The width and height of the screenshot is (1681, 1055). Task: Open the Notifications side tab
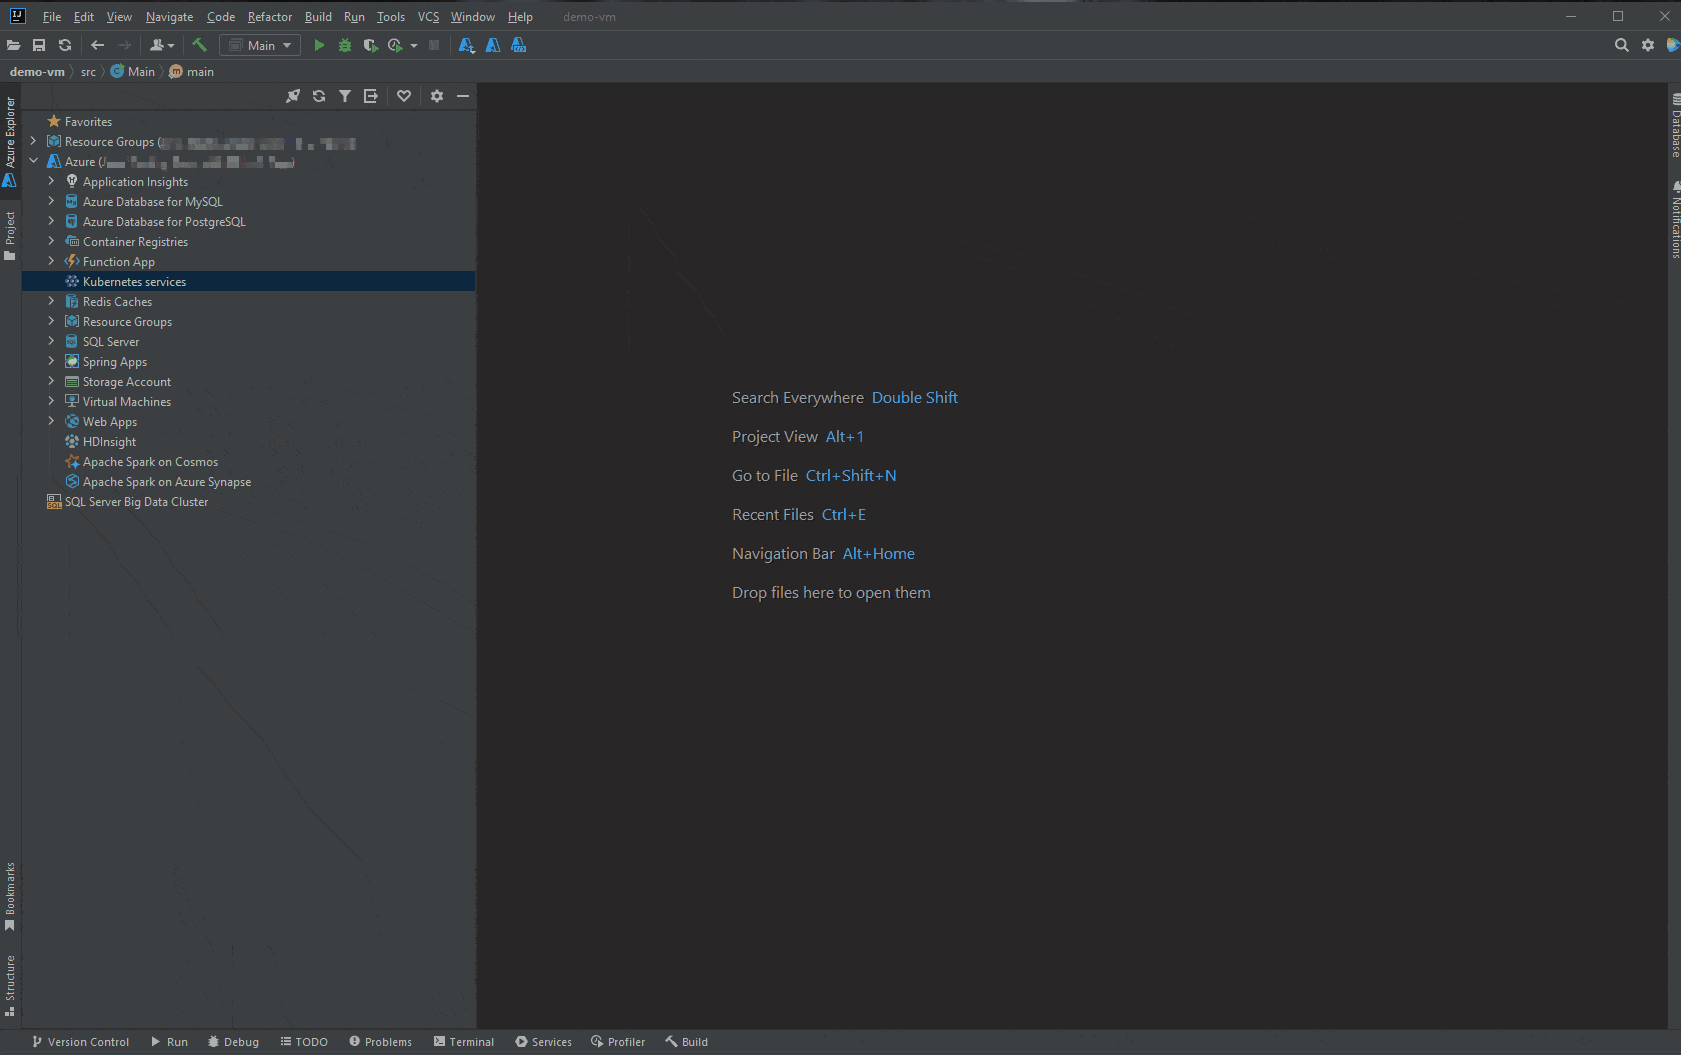click(1675, 219)
